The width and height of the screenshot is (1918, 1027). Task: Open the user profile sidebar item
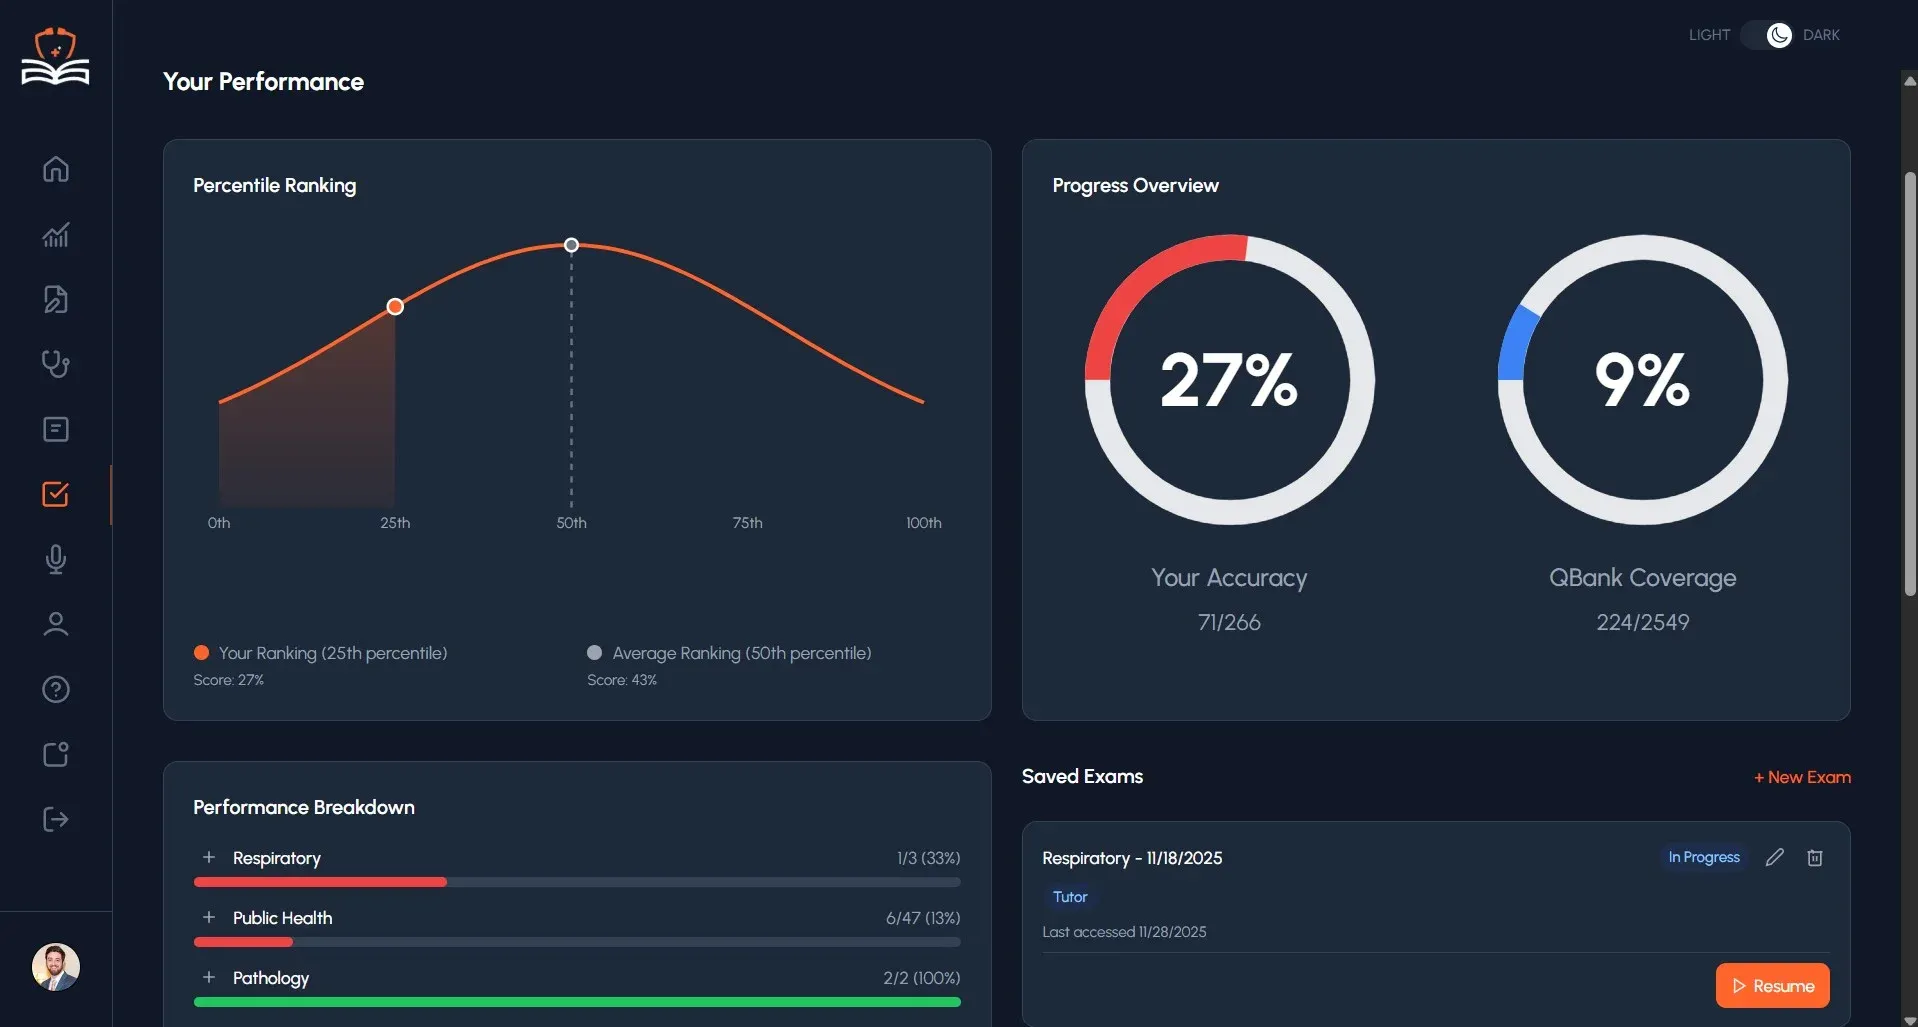tap(56, 624)
